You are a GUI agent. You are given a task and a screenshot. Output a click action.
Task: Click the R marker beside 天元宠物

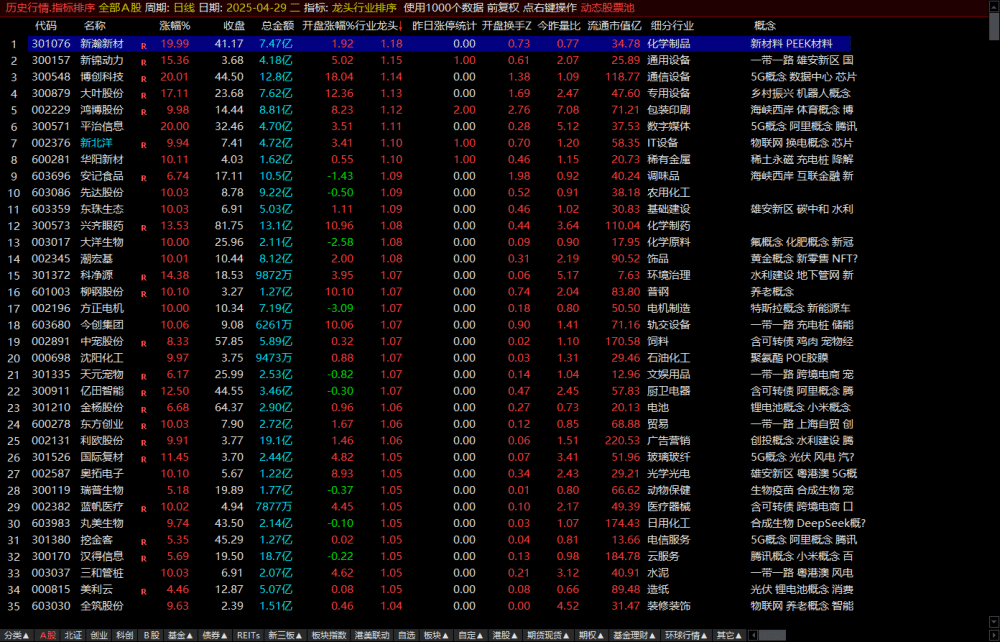click(x=143, y=377)
